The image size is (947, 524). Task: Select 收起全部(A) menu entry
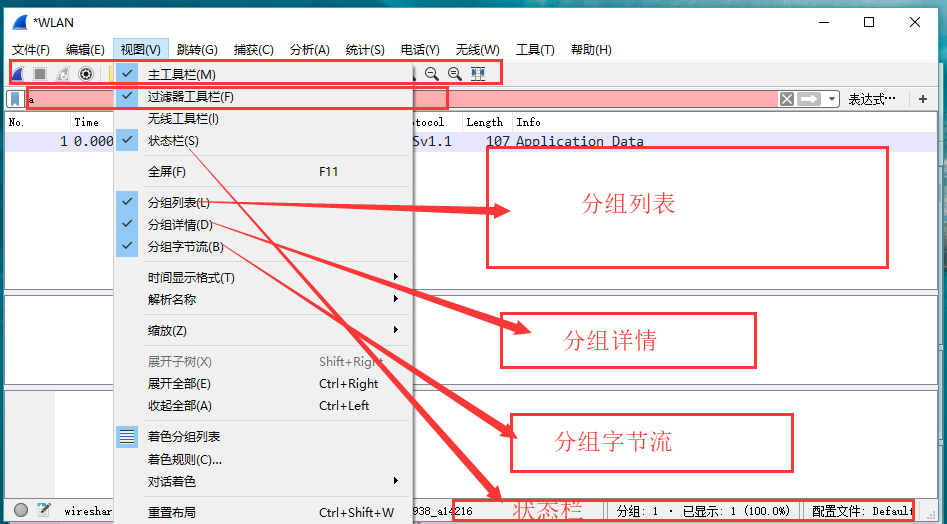coord(263,405)
